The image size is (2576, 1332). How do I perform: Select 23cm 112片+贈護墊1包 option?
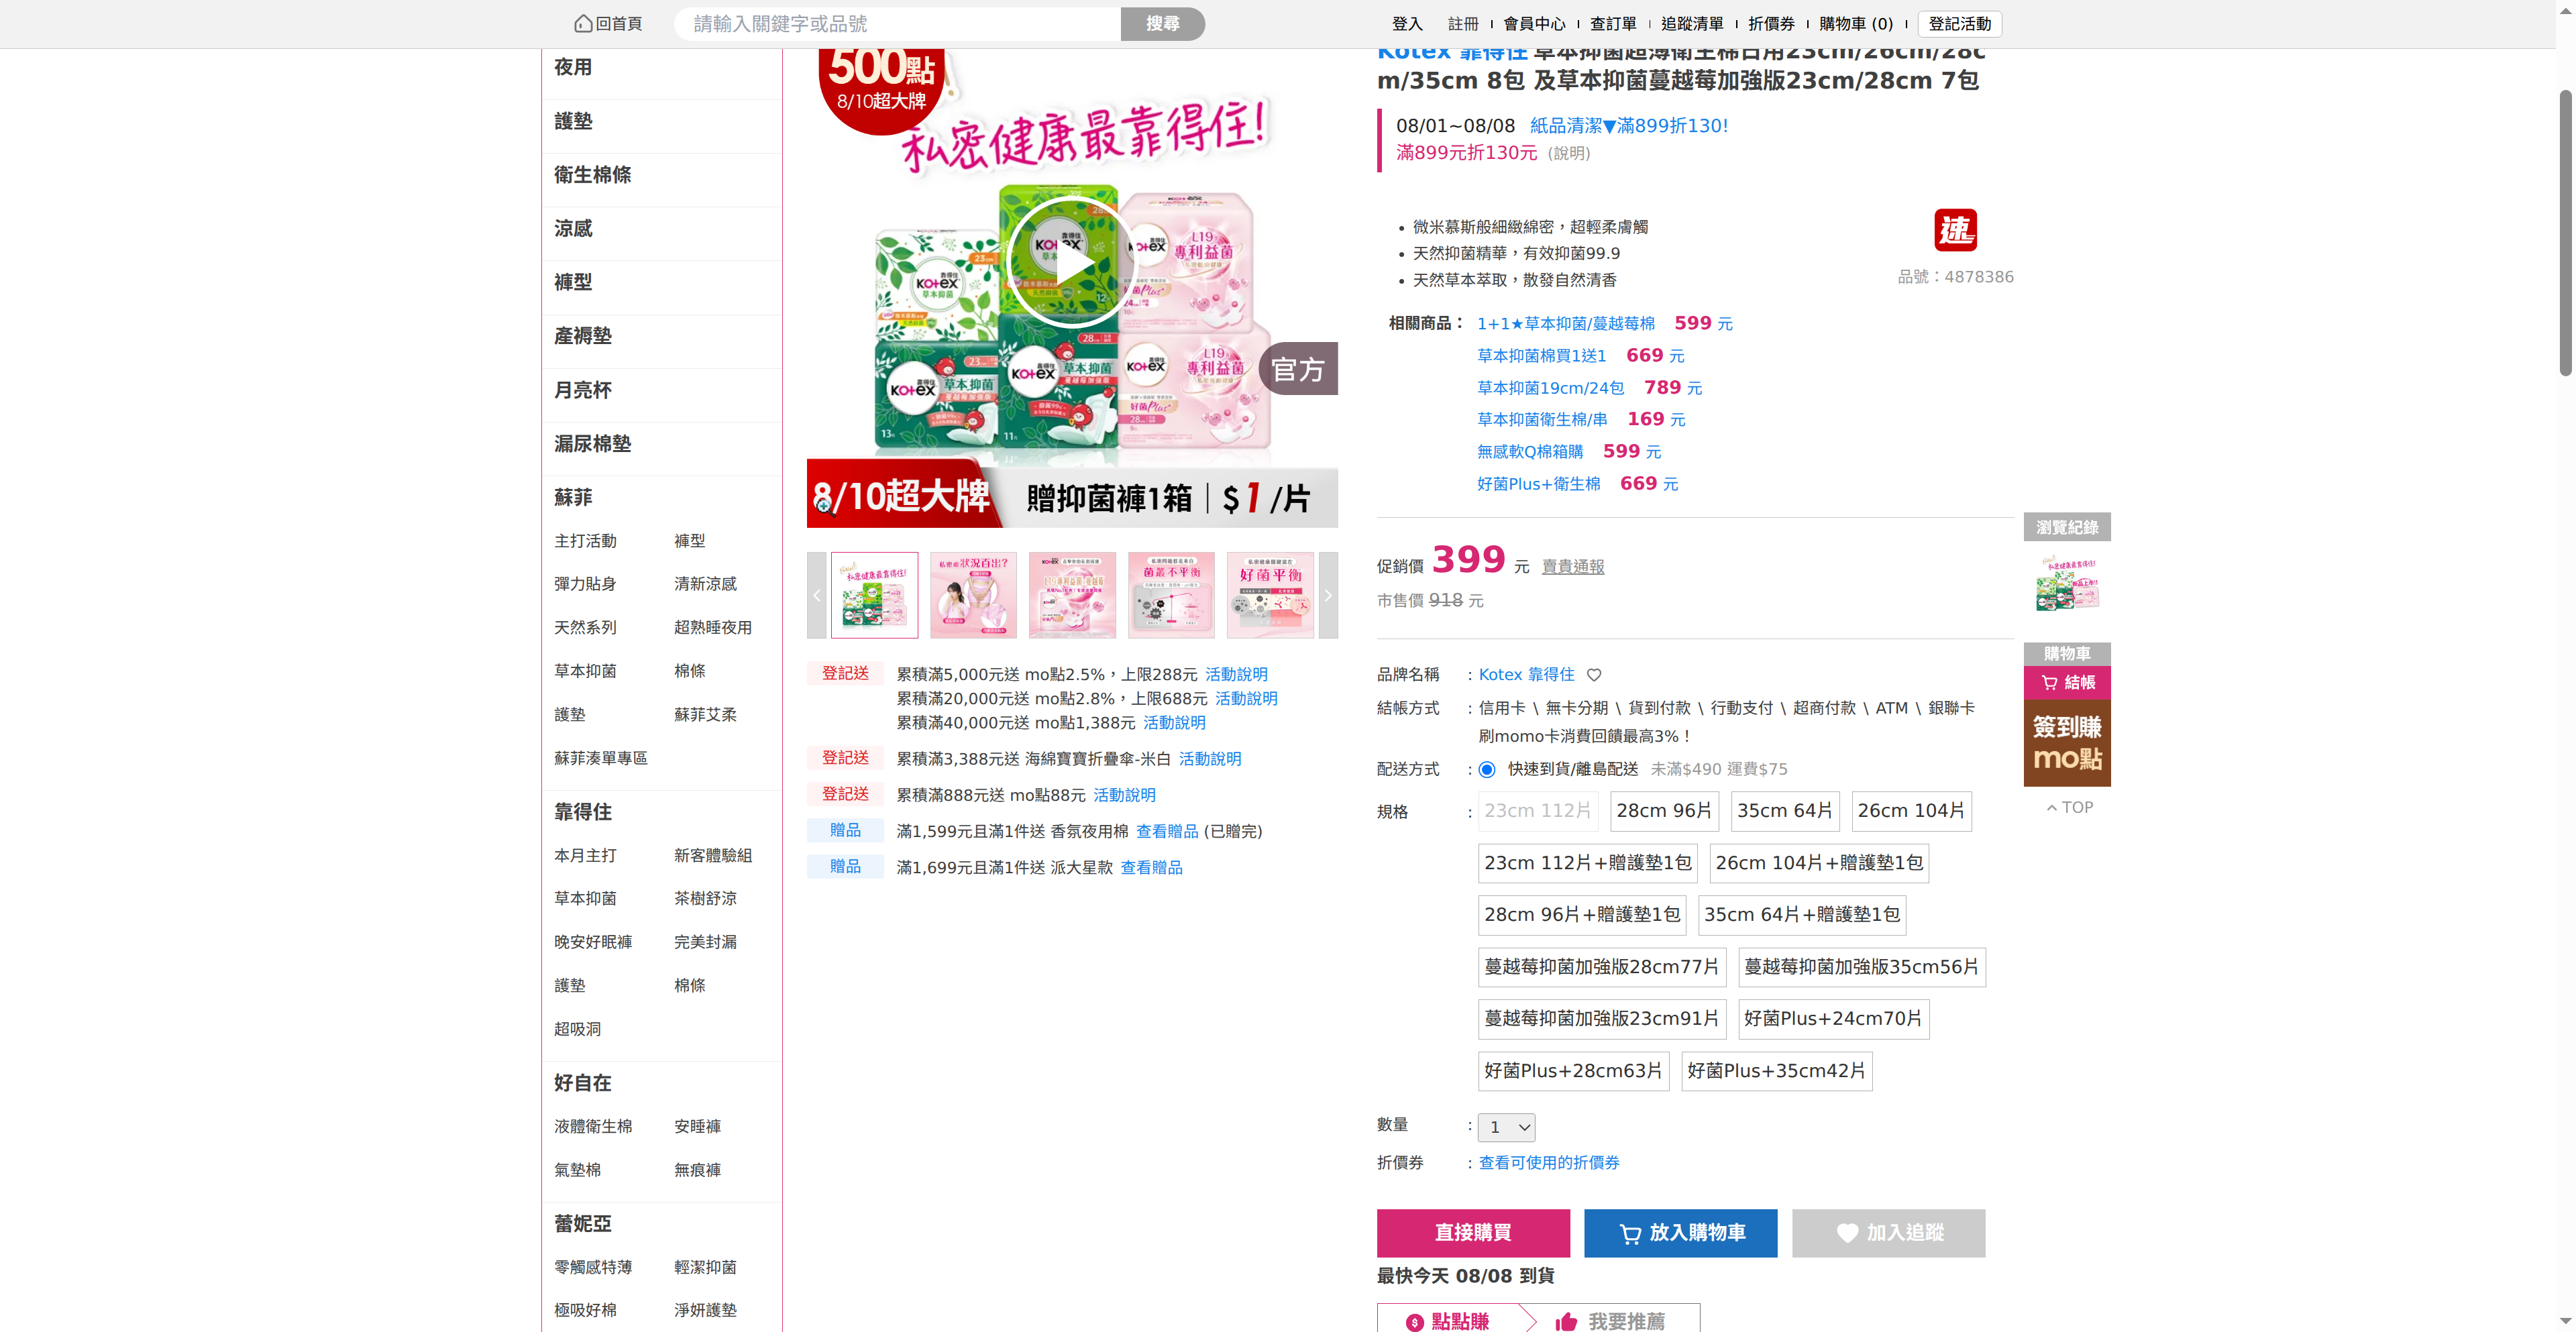click(x=1588, y=863)
